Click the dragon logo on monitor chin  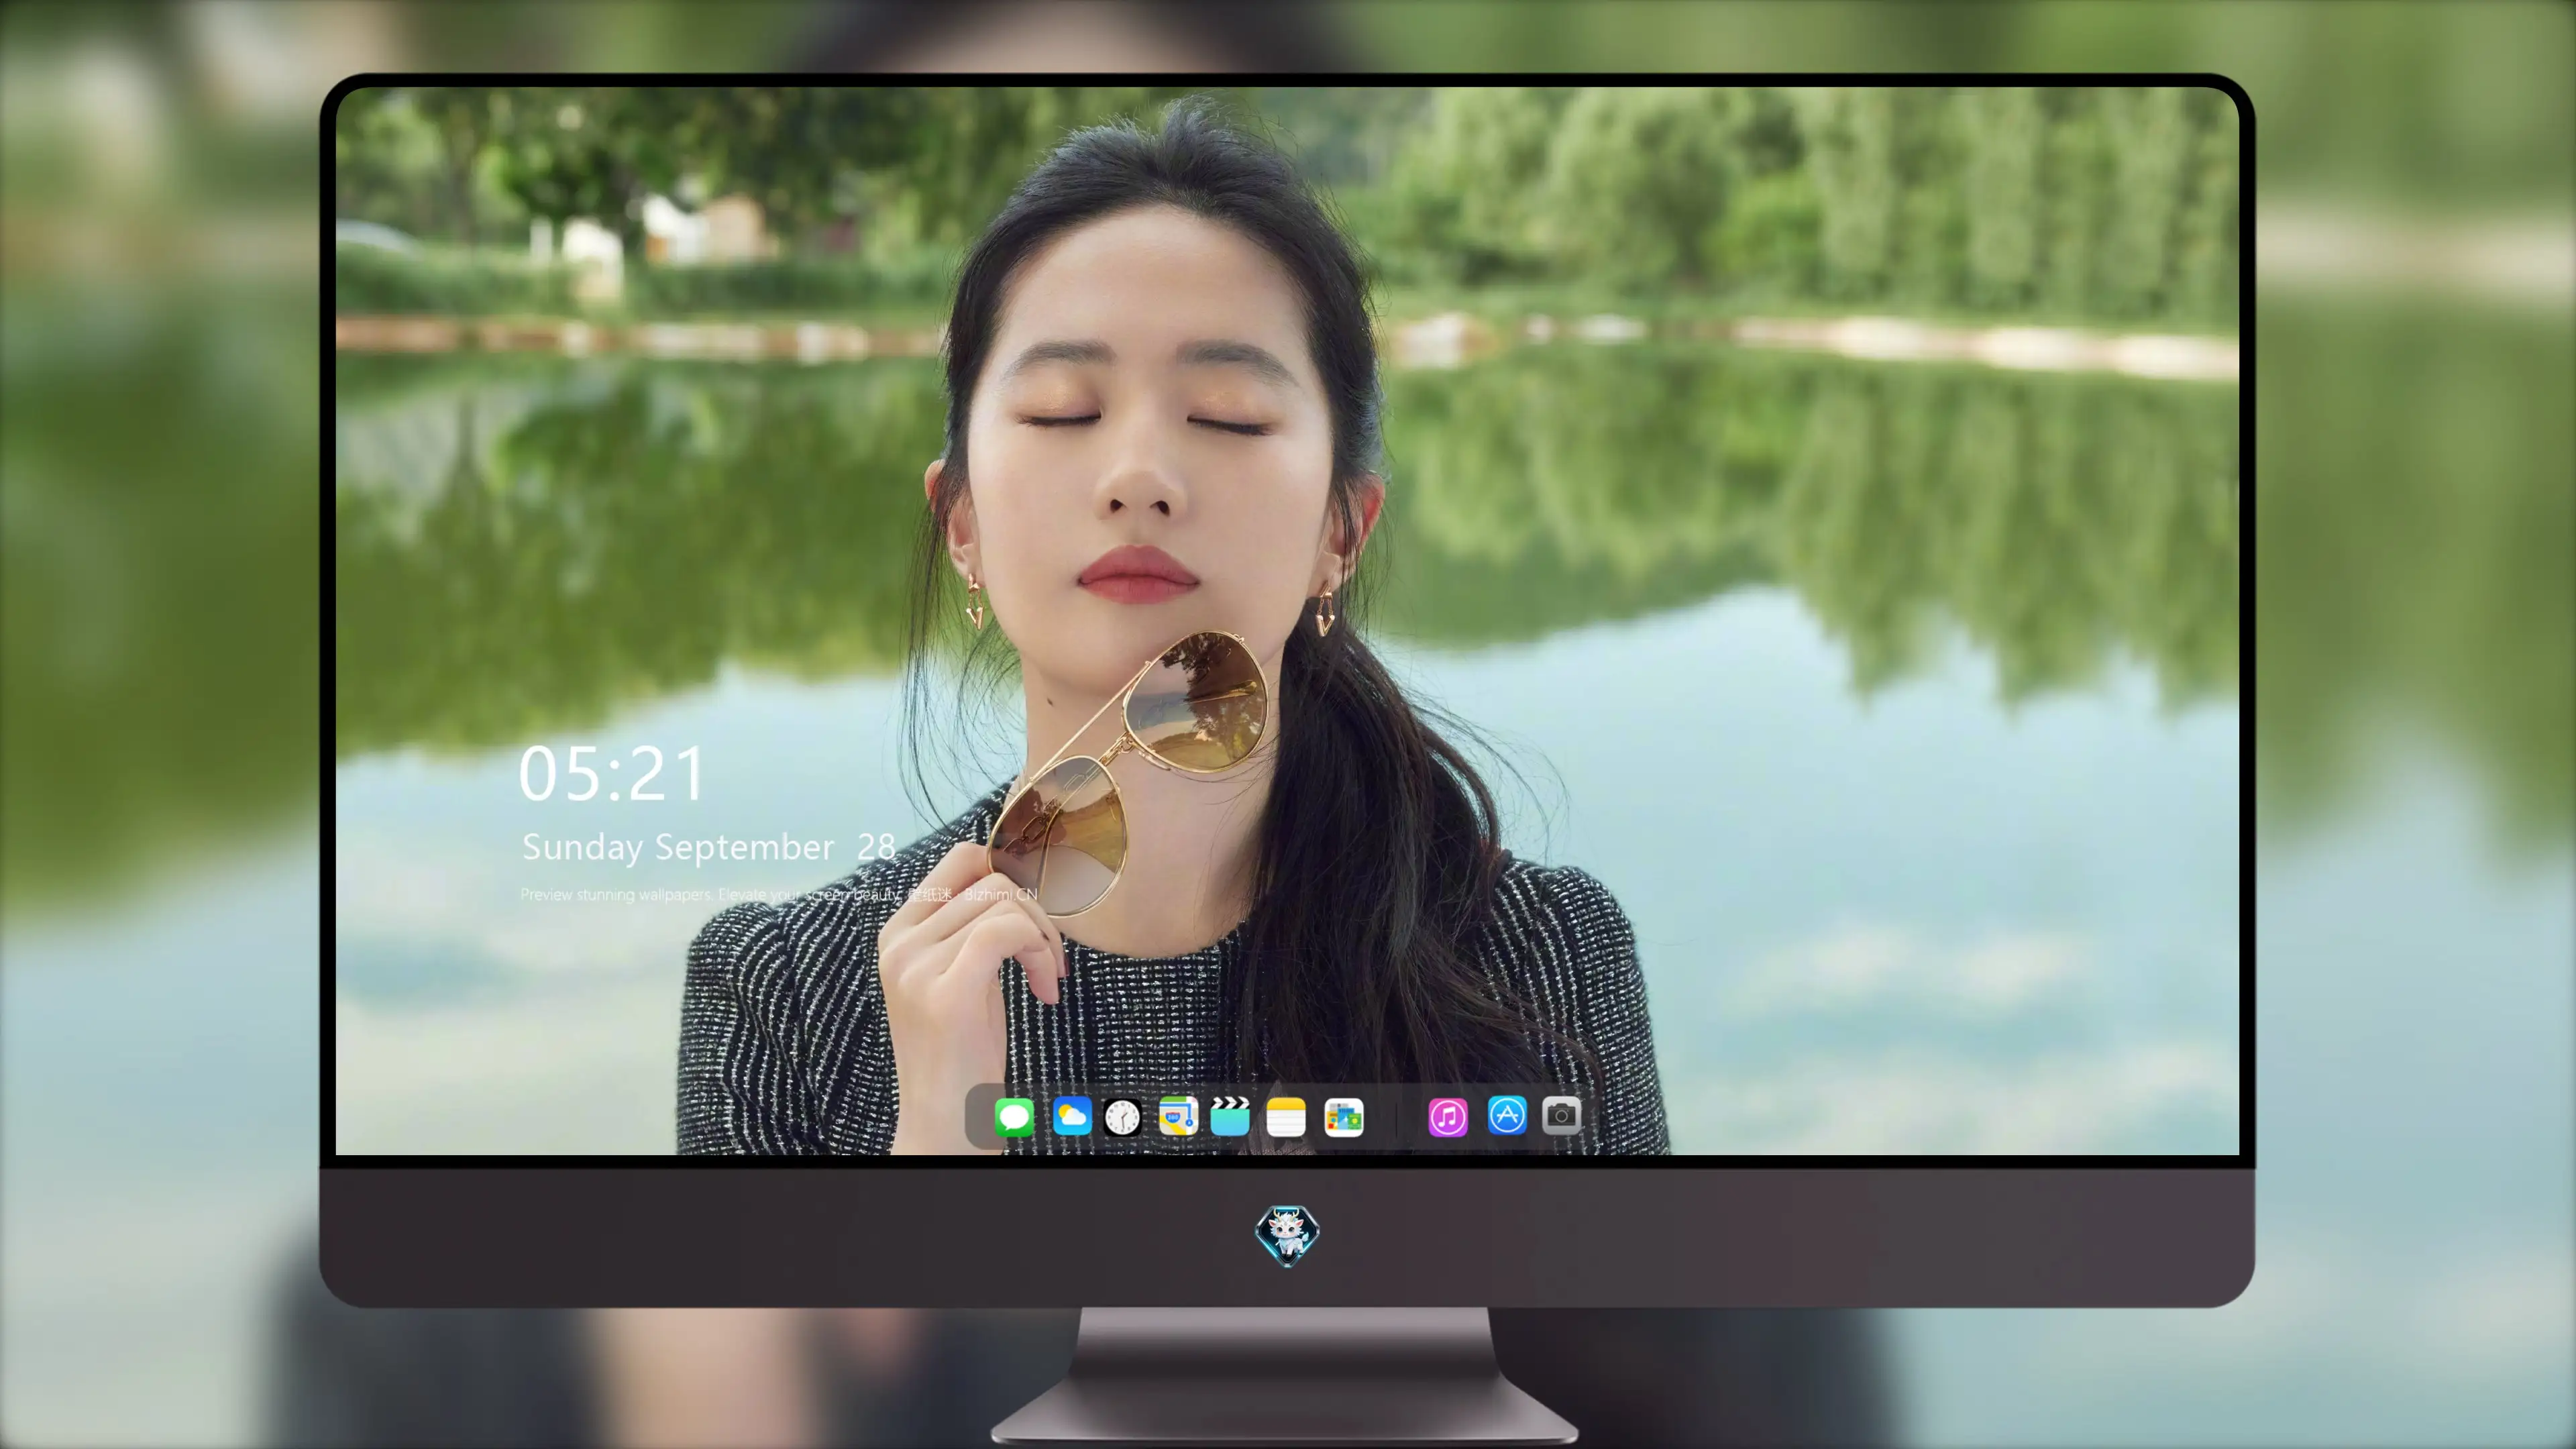(x=1287, y=1235)
